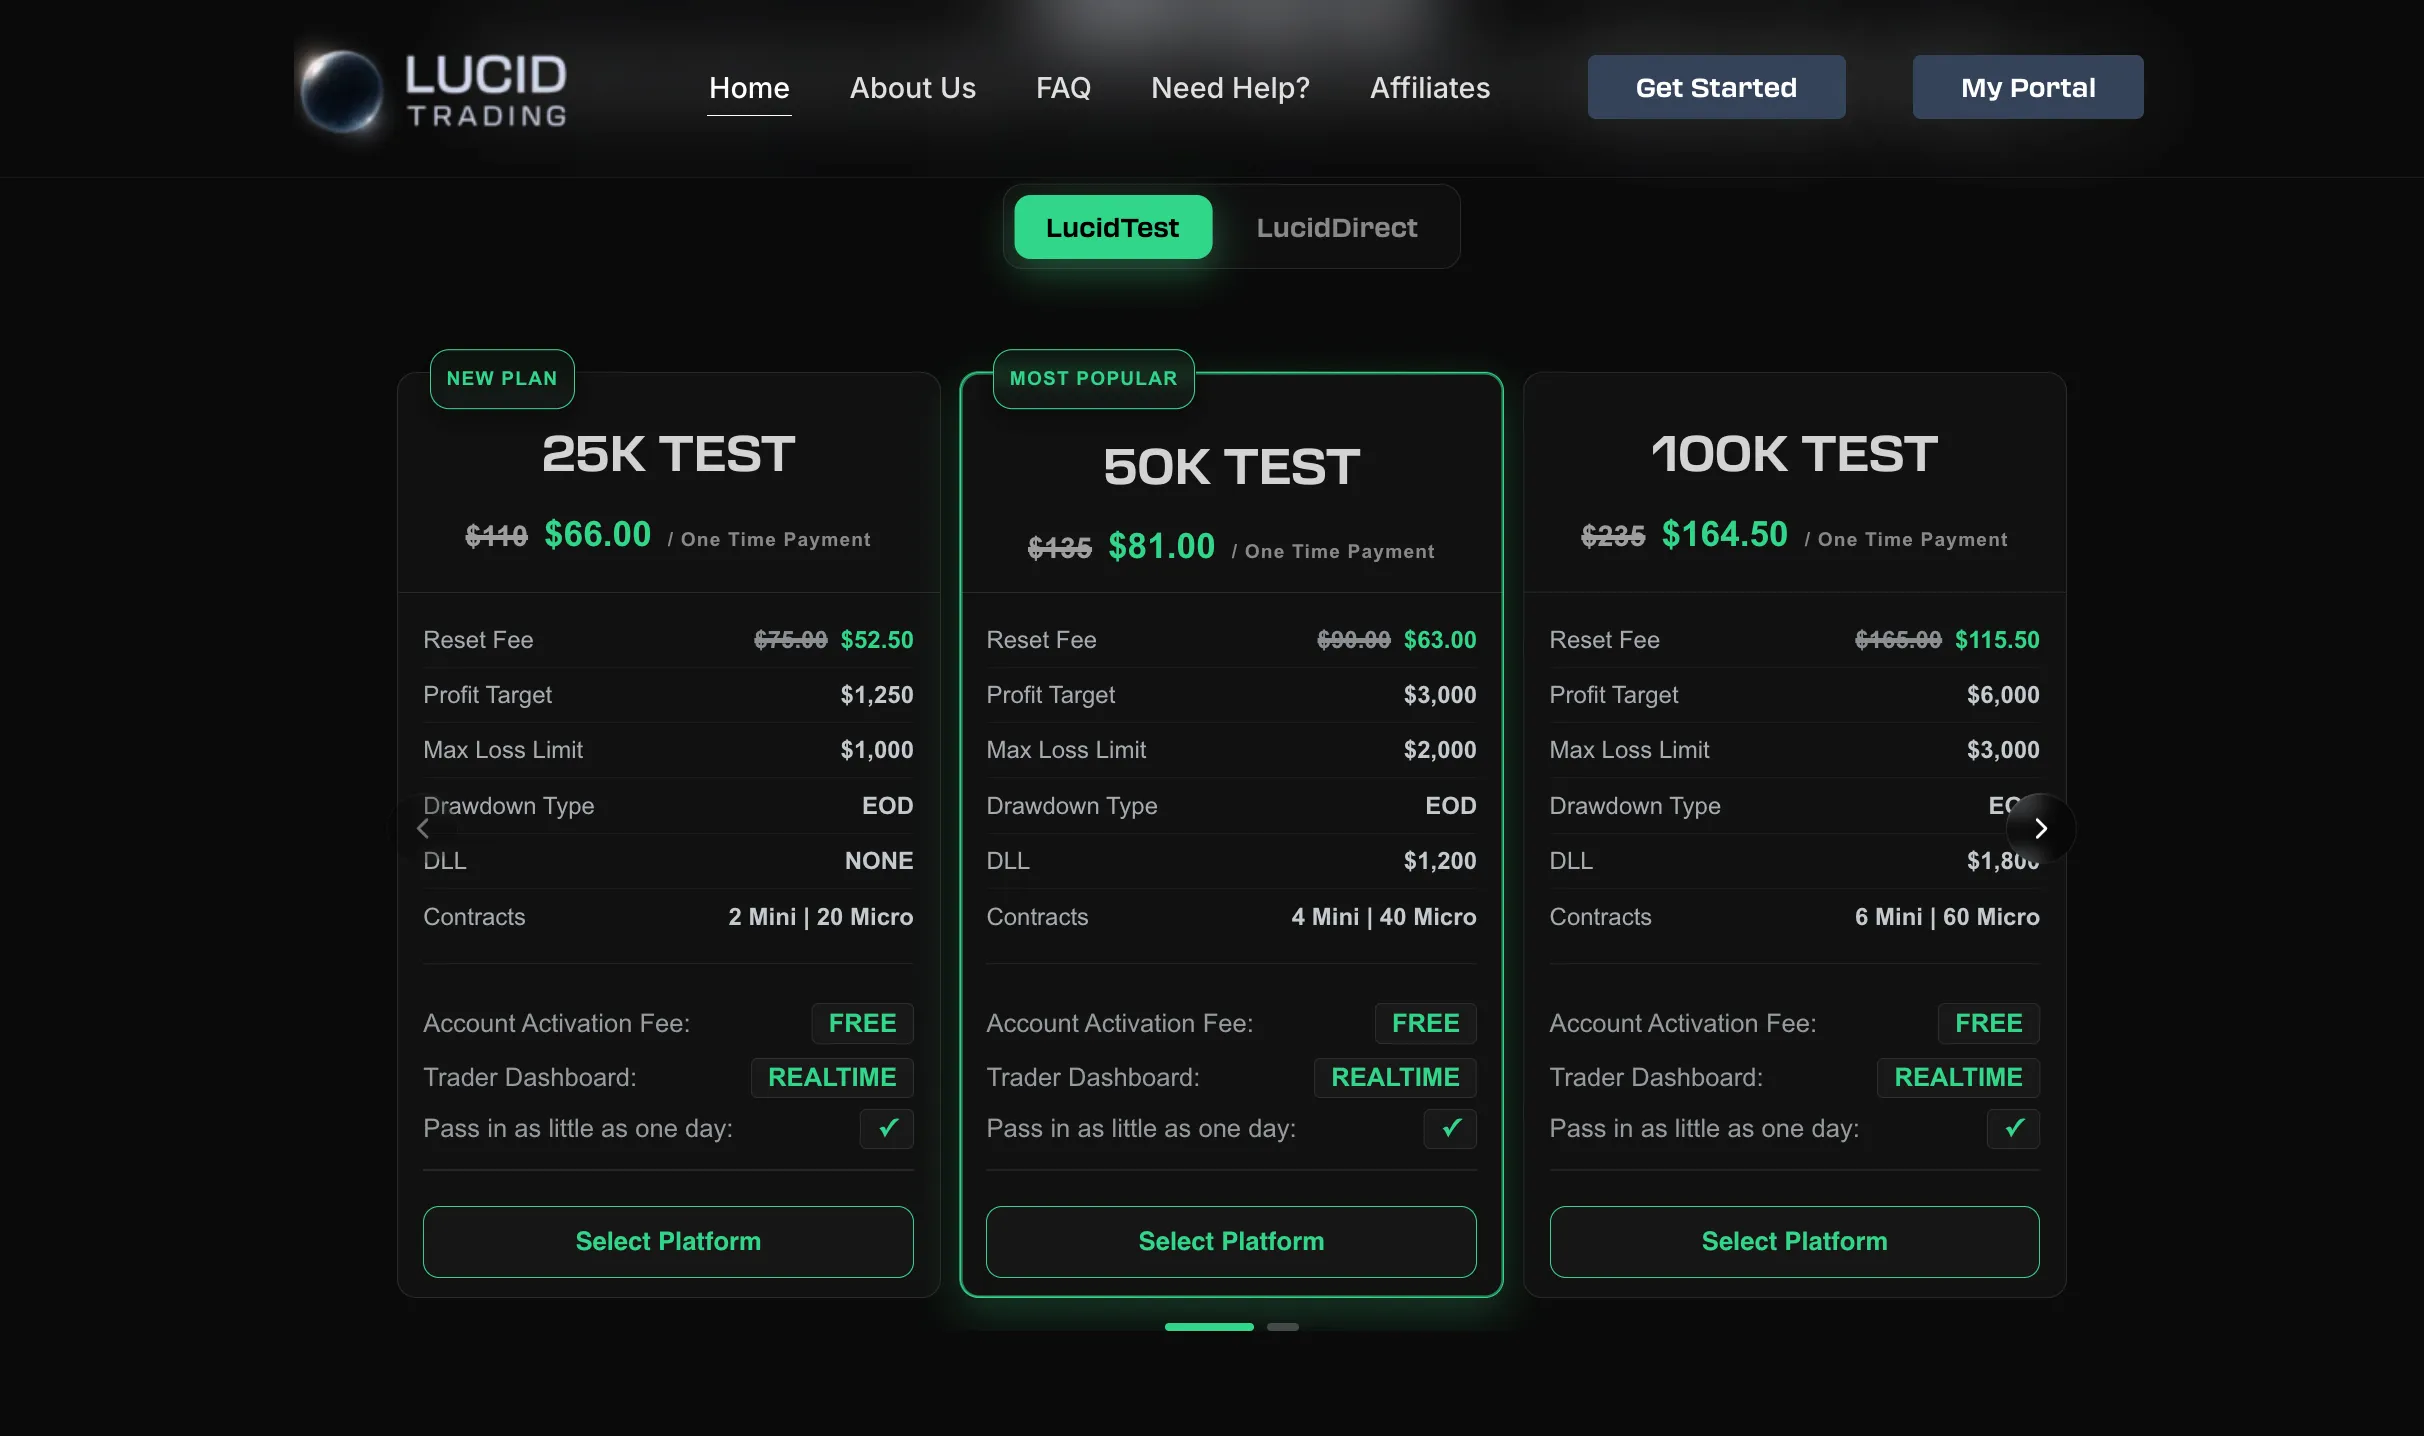This screenshot has width=2424, height=1436.
Task: Go to the FAQ page
Action: pos(1063,88)
